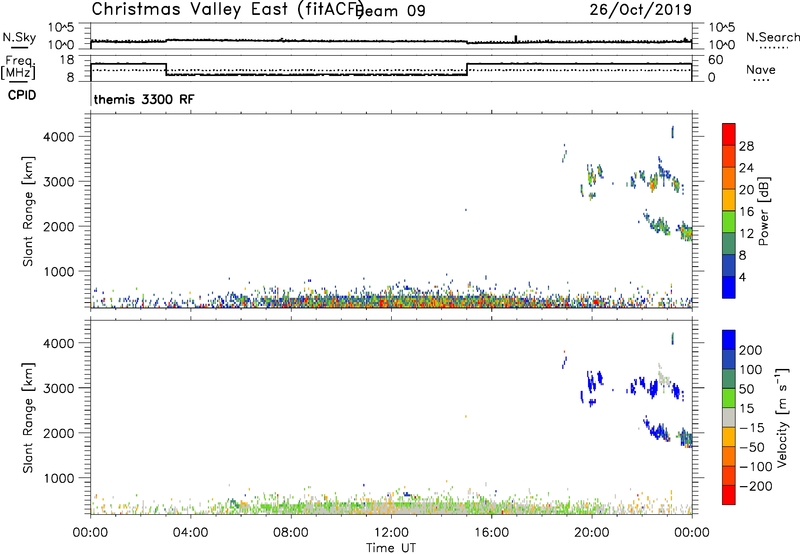Select the text themis 3300 RF
Viewport: 800px width, 554px height.
[x=144, y=99]
